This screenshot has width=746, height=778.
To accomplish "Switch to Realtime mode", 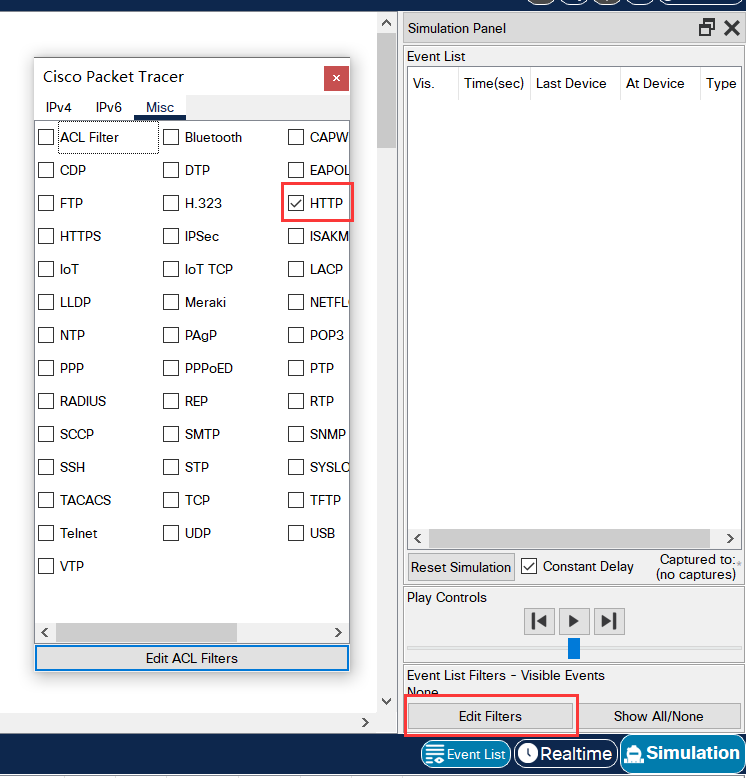I will coord(566,754).
